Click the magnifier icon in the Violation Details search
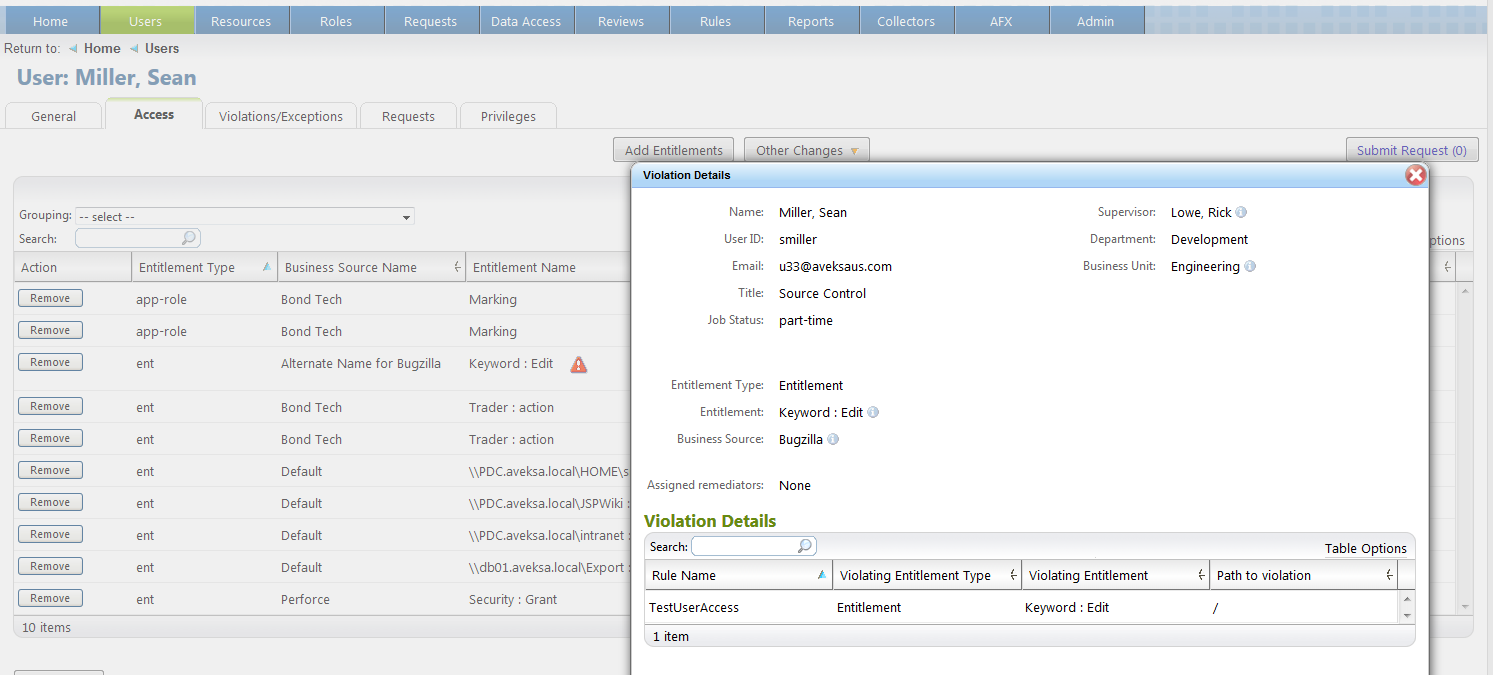1493x675 pixels. click(x=804, y=546)
